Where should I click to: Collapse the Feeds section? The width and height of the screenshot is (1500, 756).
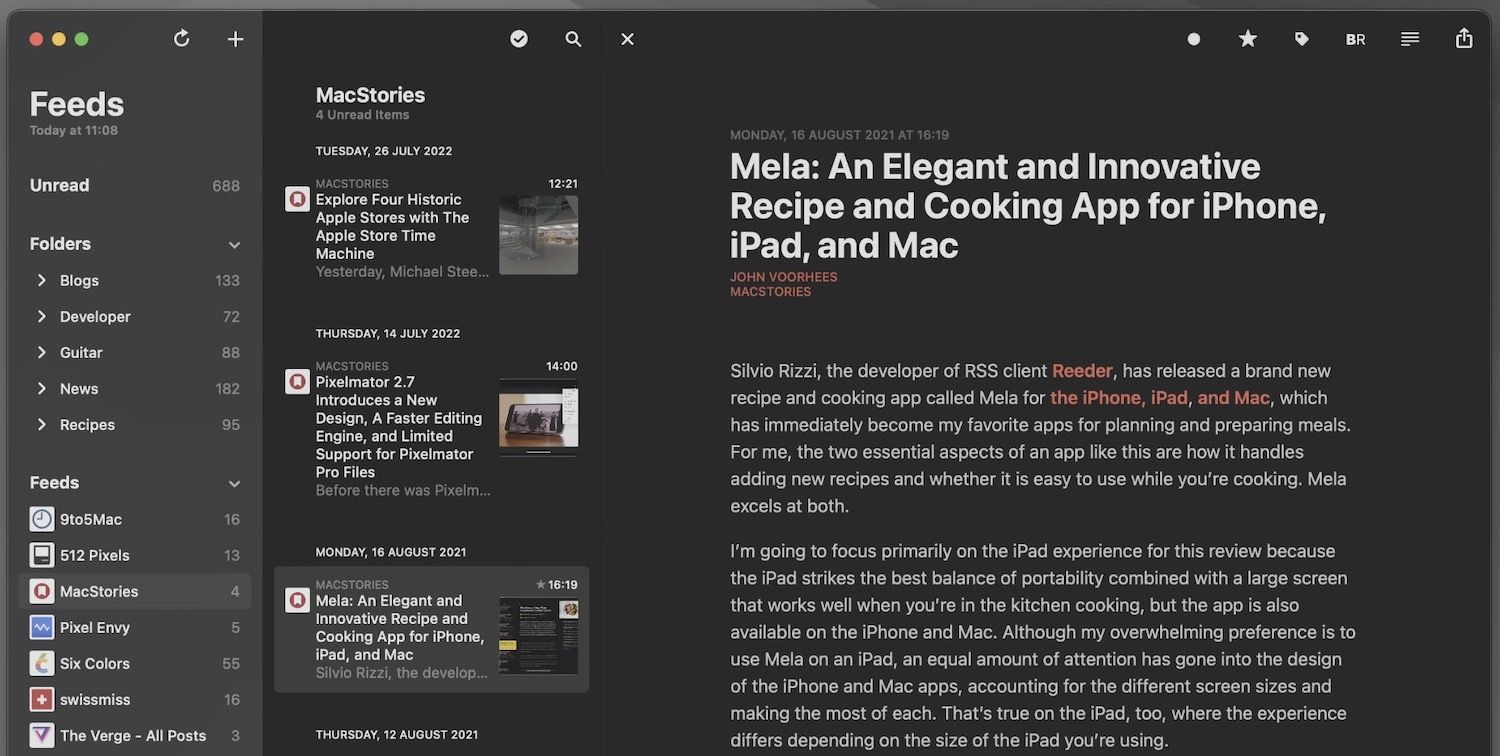[x=233, y=483]
